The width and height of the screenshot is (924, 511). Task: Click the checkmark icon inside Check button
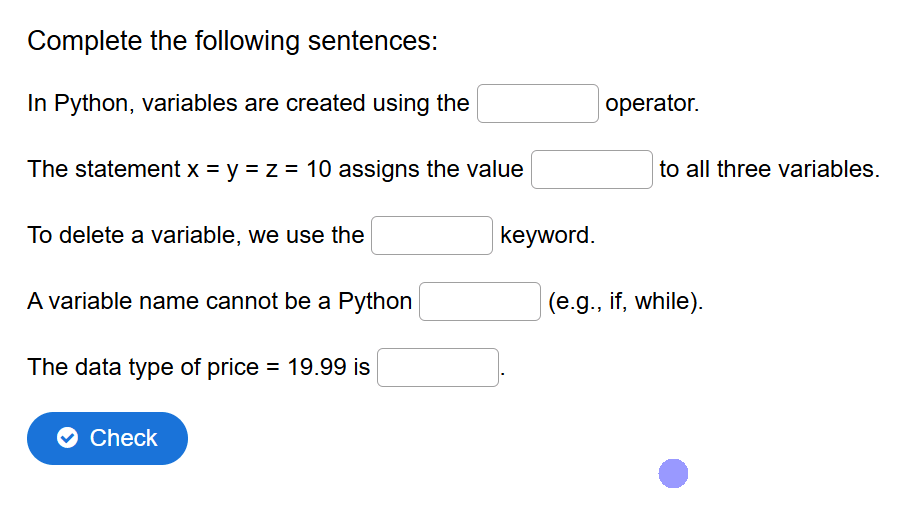67,438
